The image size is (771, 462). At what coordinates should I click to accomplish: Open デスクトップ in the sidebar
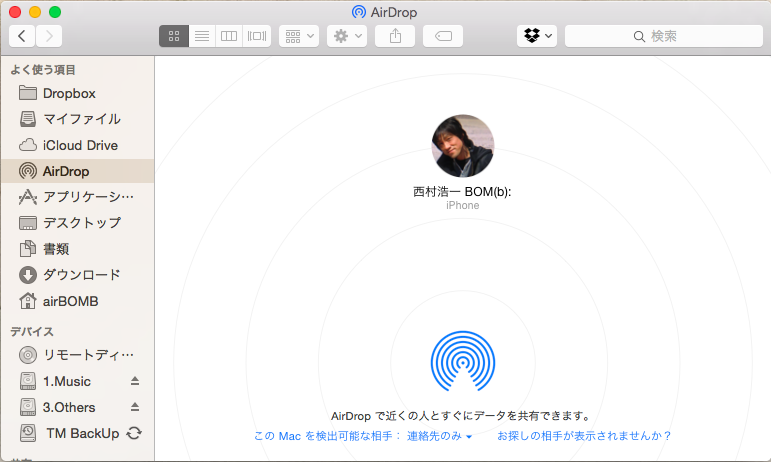pos(78,223)
